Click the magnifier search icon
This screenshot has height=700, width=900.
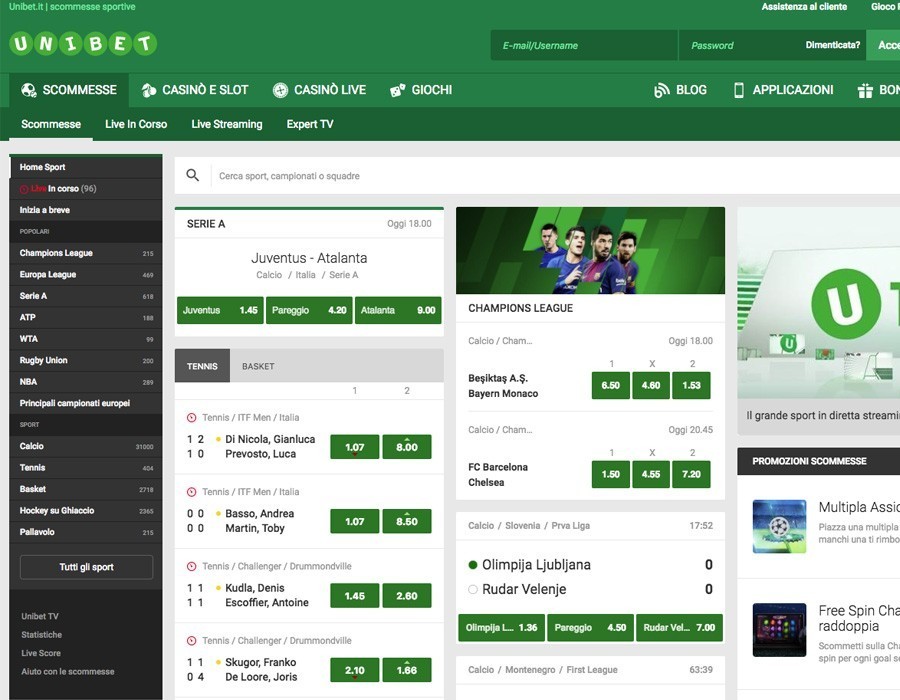point(193,175)
